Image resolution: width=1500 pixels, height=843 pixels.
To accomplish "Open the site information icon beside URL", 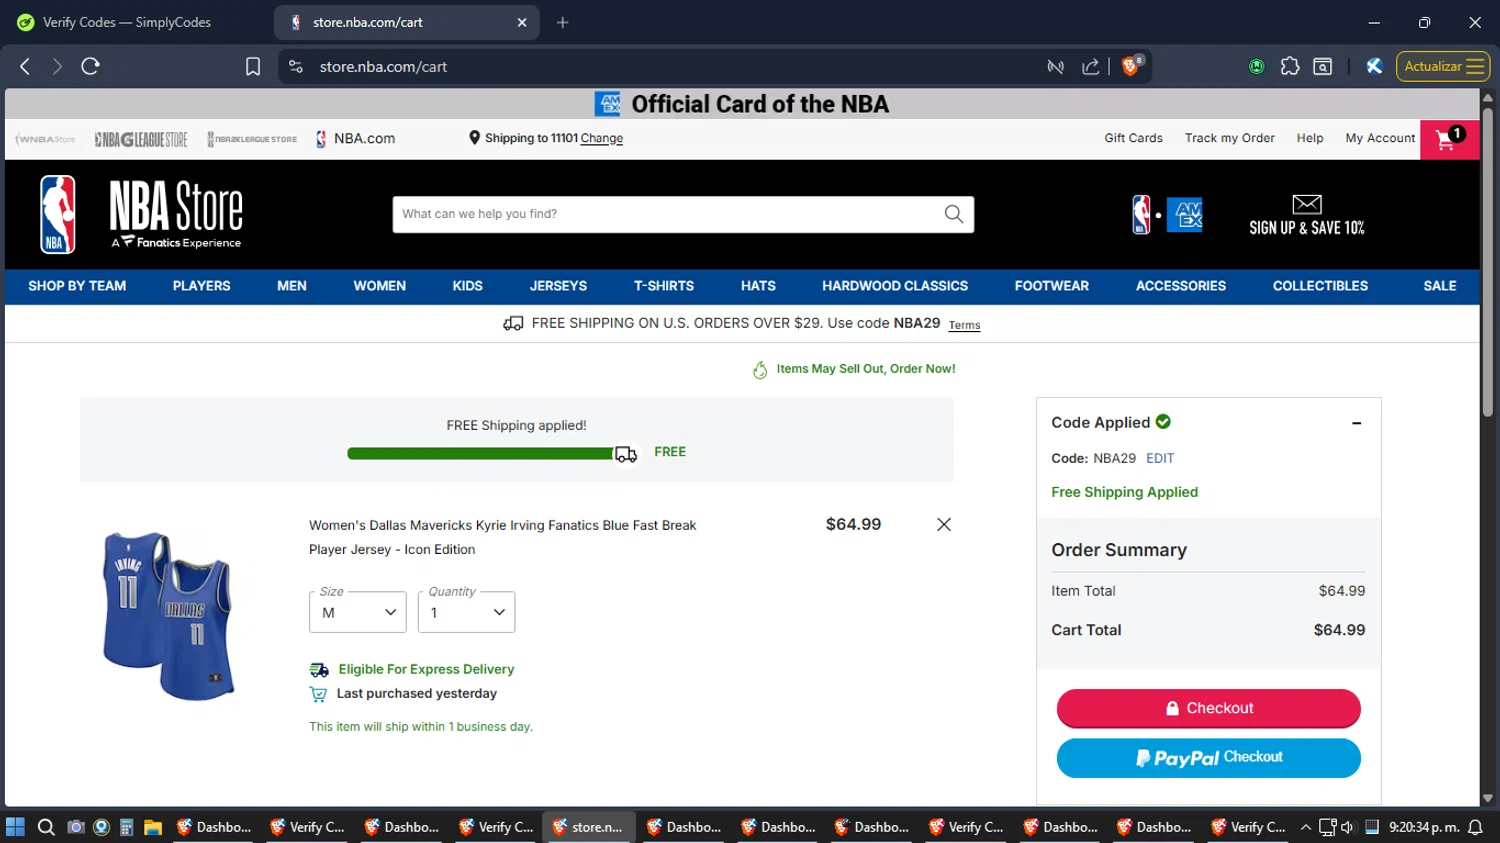I will coord(295,66).
